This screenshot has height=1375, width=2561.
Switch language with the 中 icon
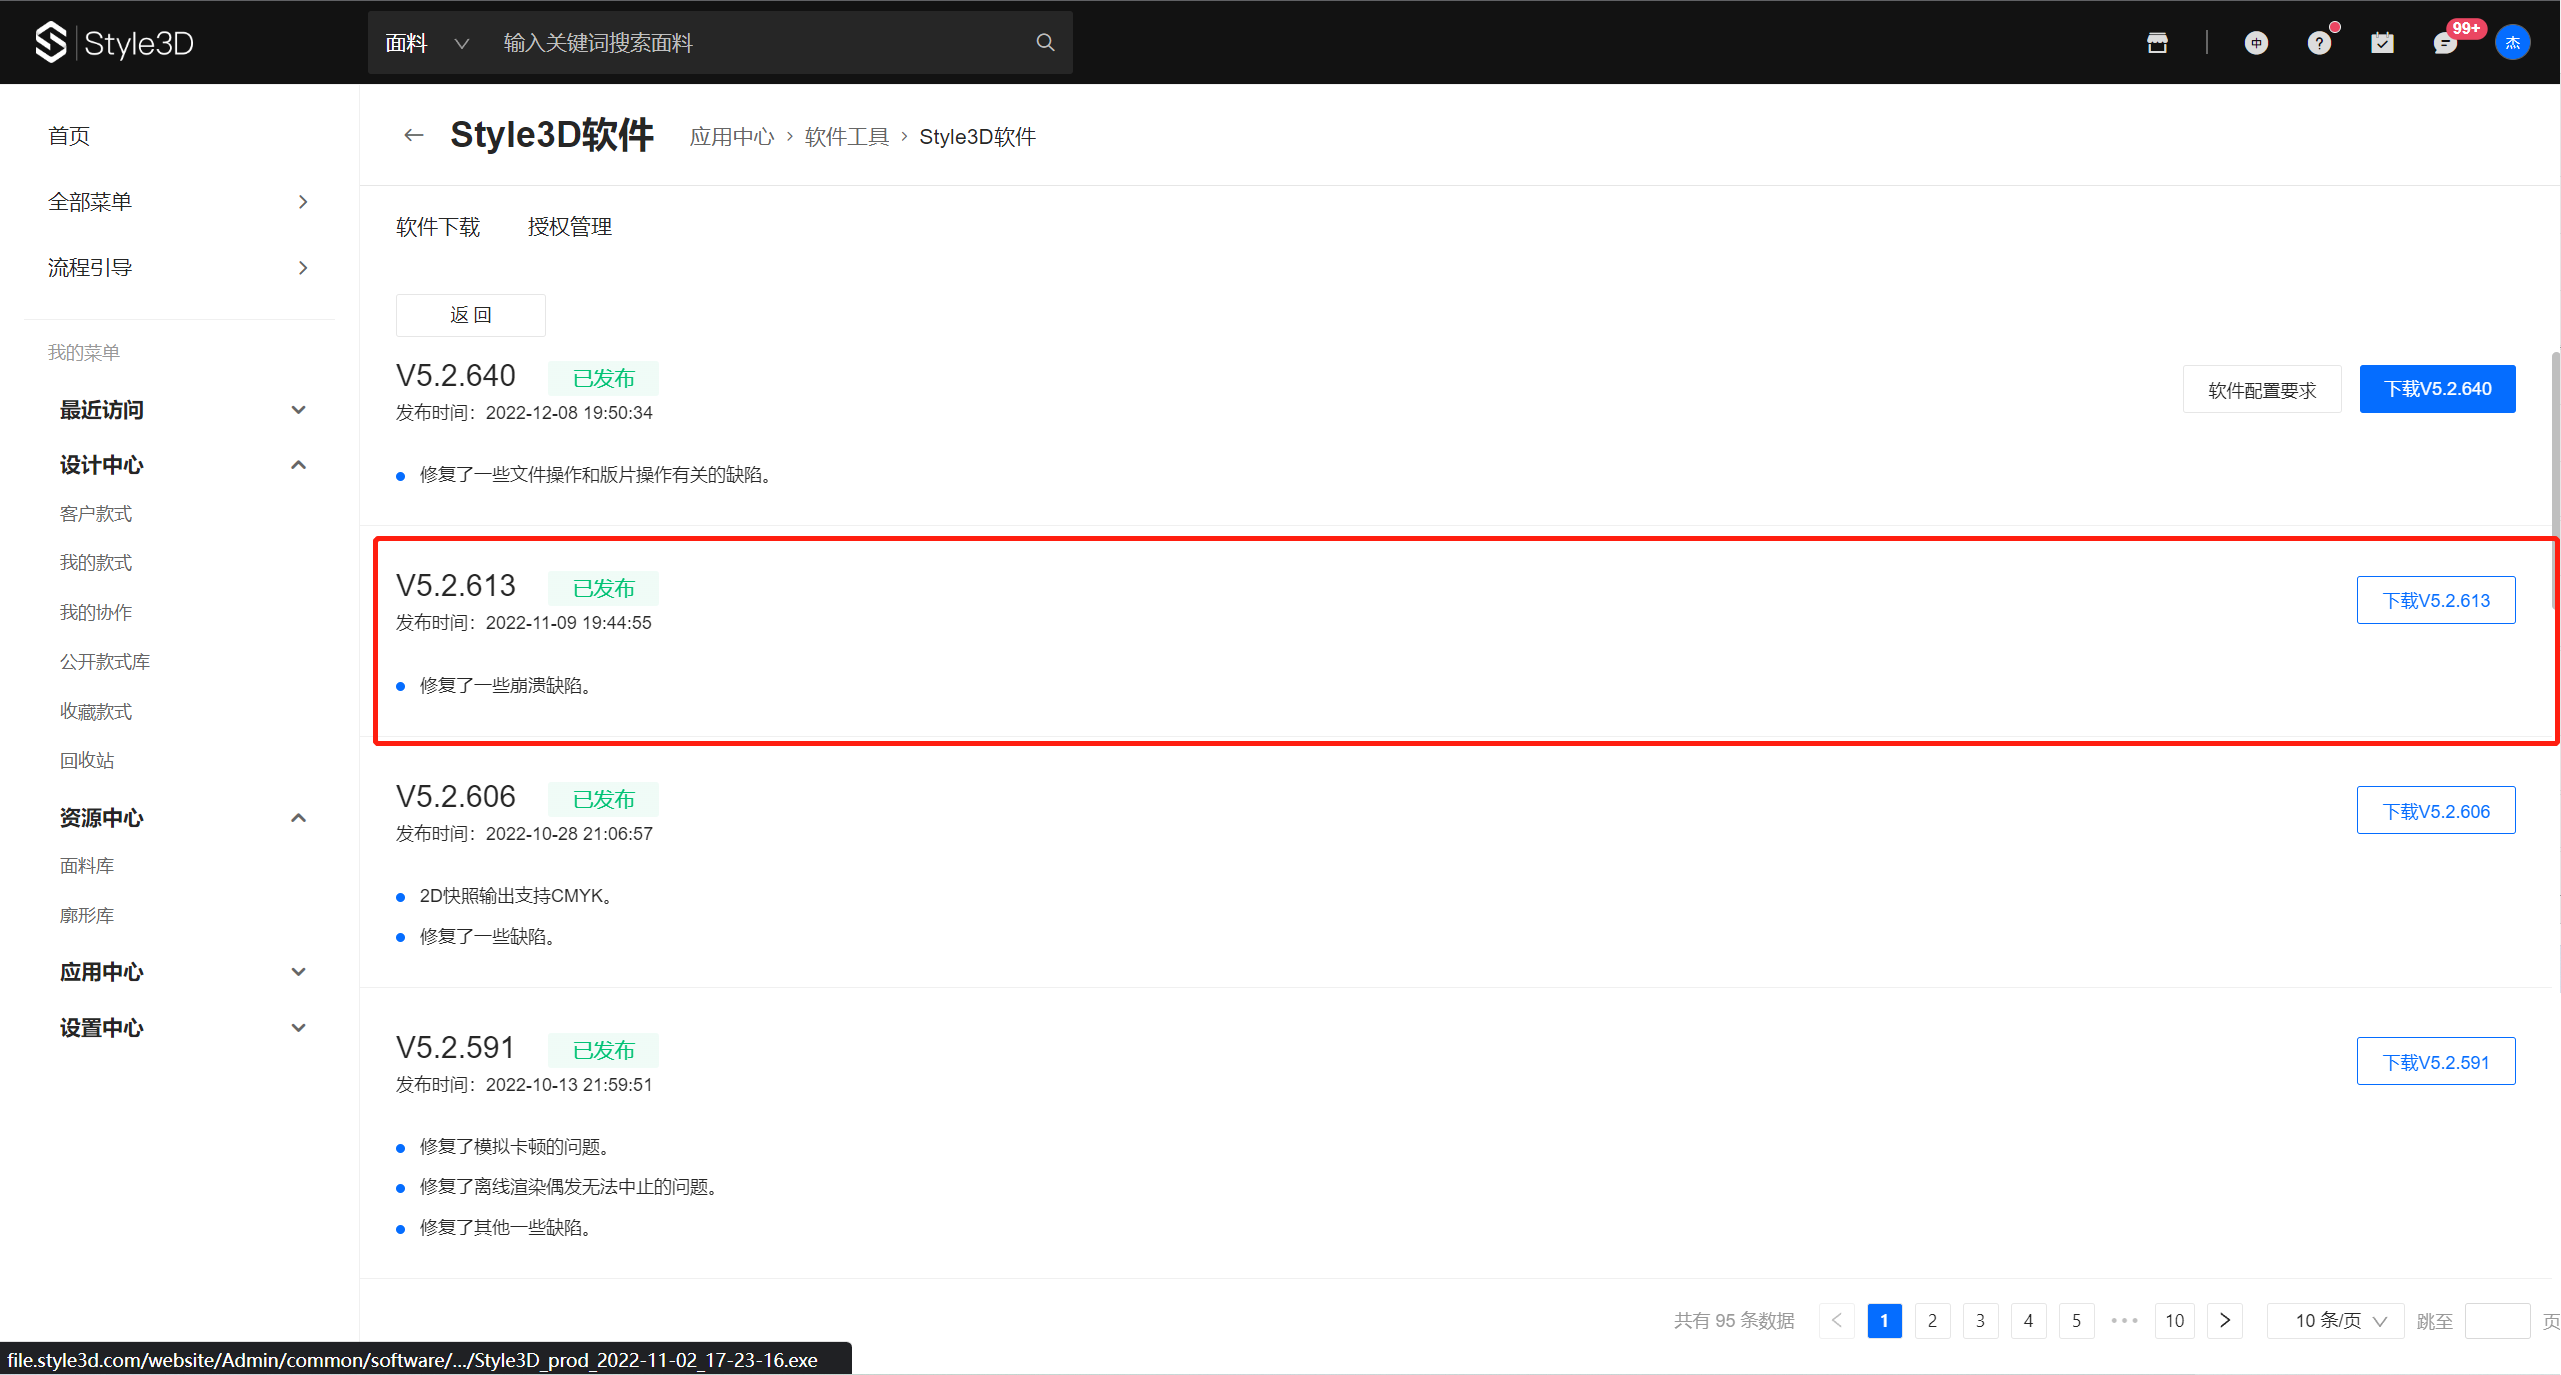(2256, 42)
